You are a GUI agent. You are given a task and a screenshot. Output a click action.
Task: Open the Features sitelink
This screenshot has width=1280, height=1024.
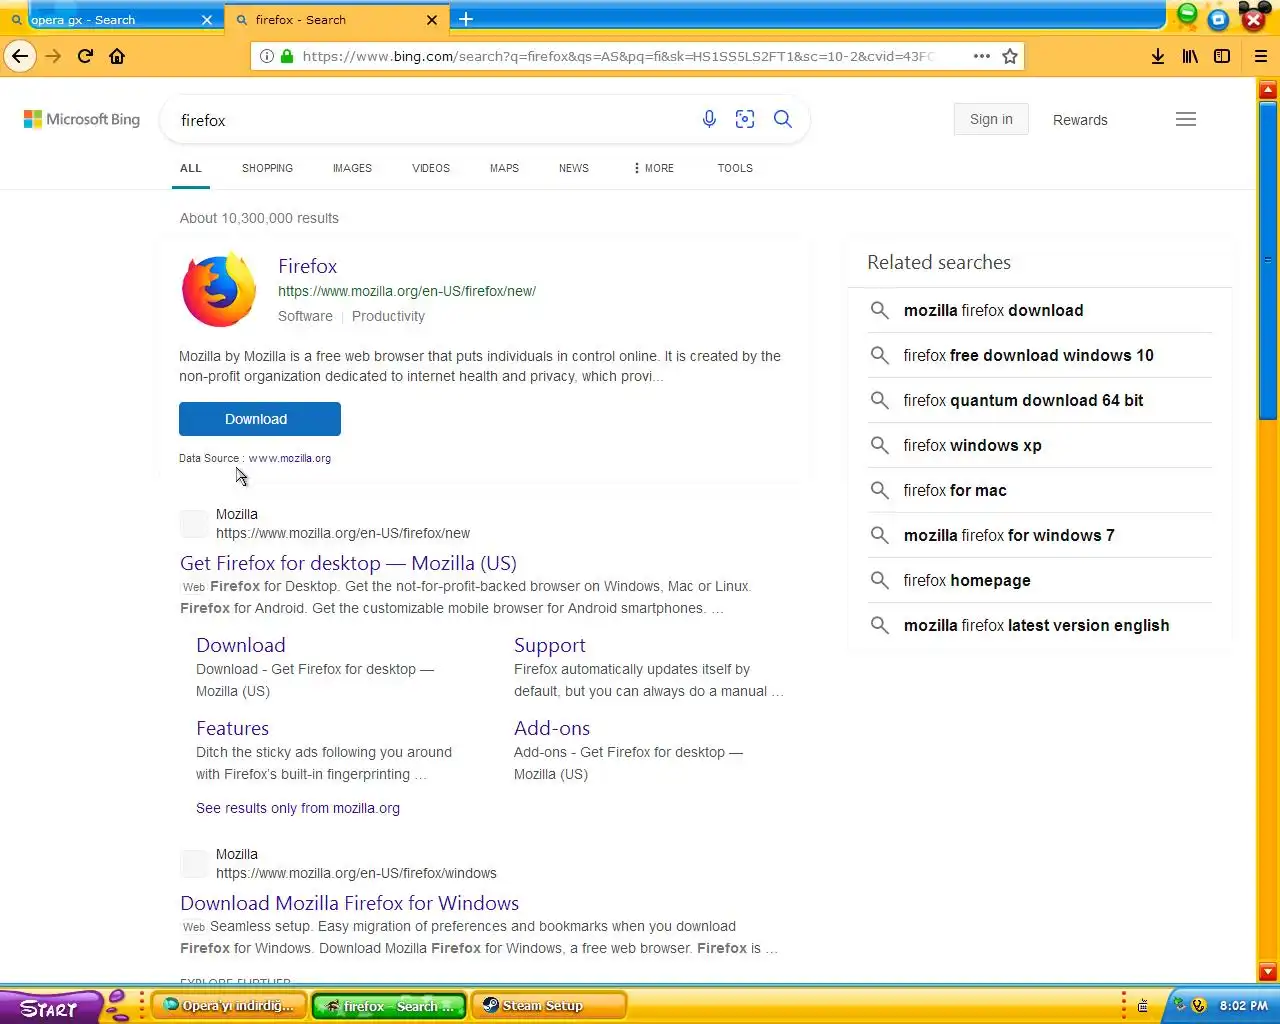click(232, 728)
